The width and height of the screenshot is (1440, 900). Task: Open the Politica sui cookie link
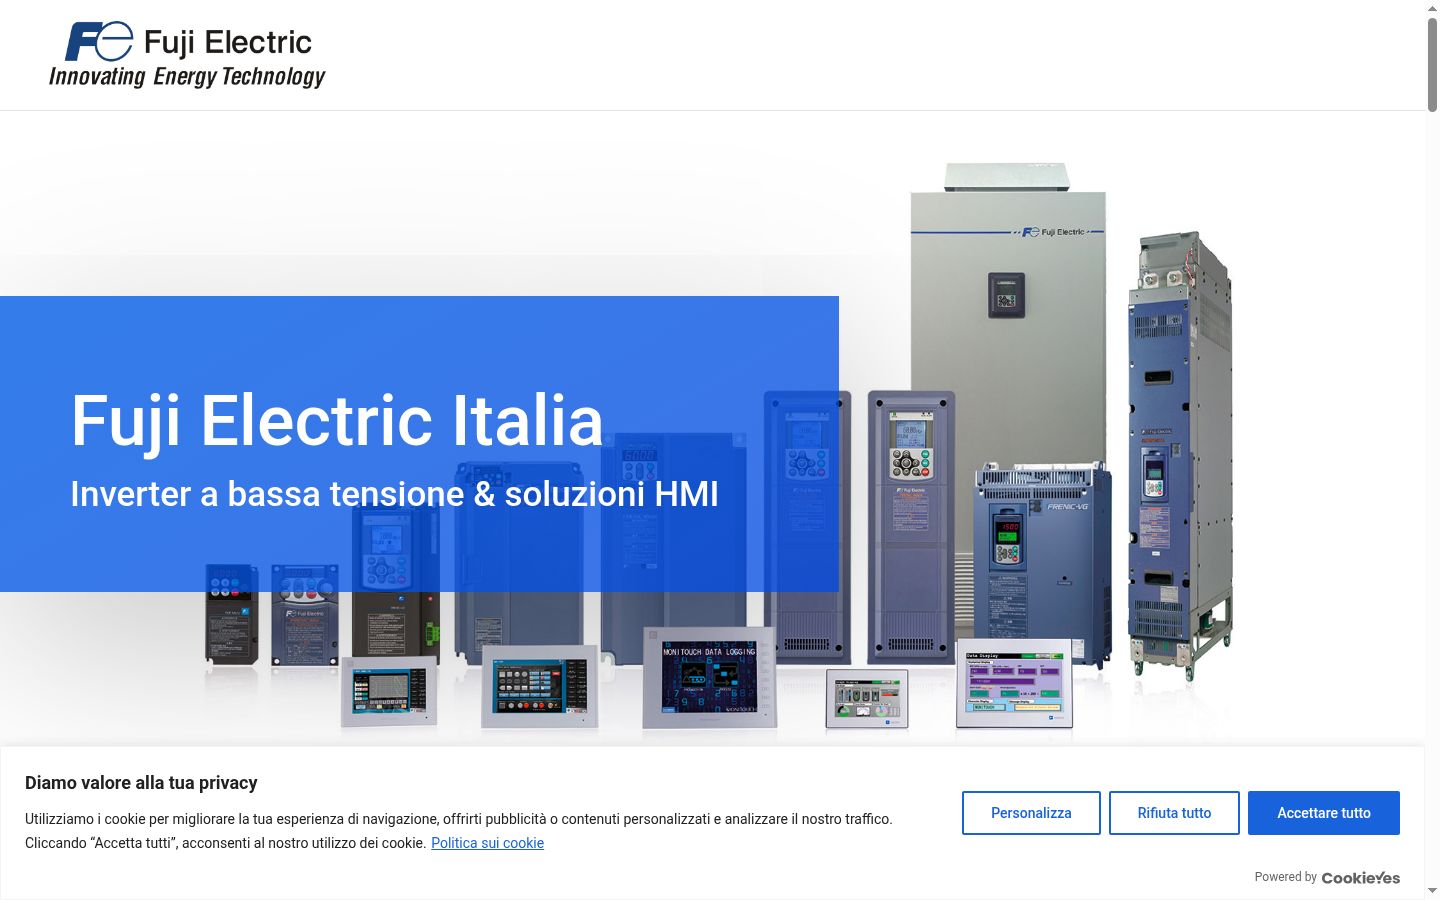pyautogui.click(x=487, y=843)
